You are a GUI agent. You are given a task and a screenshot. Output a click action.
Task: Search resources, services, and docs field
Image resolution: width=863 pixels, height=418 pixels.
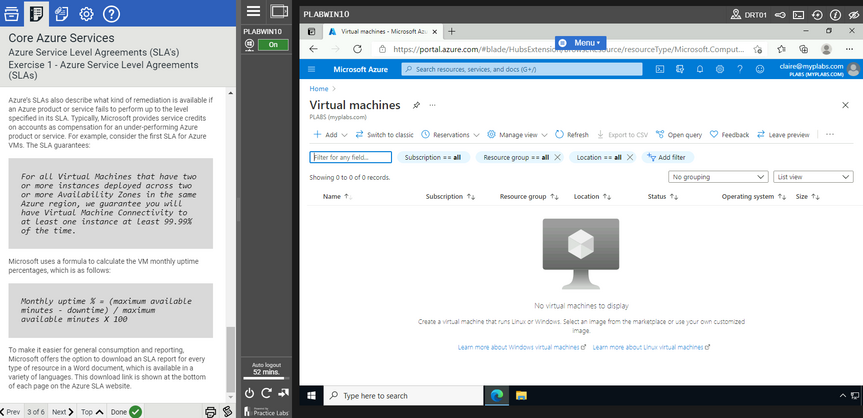pyautogui.click(x=521, y=69)
